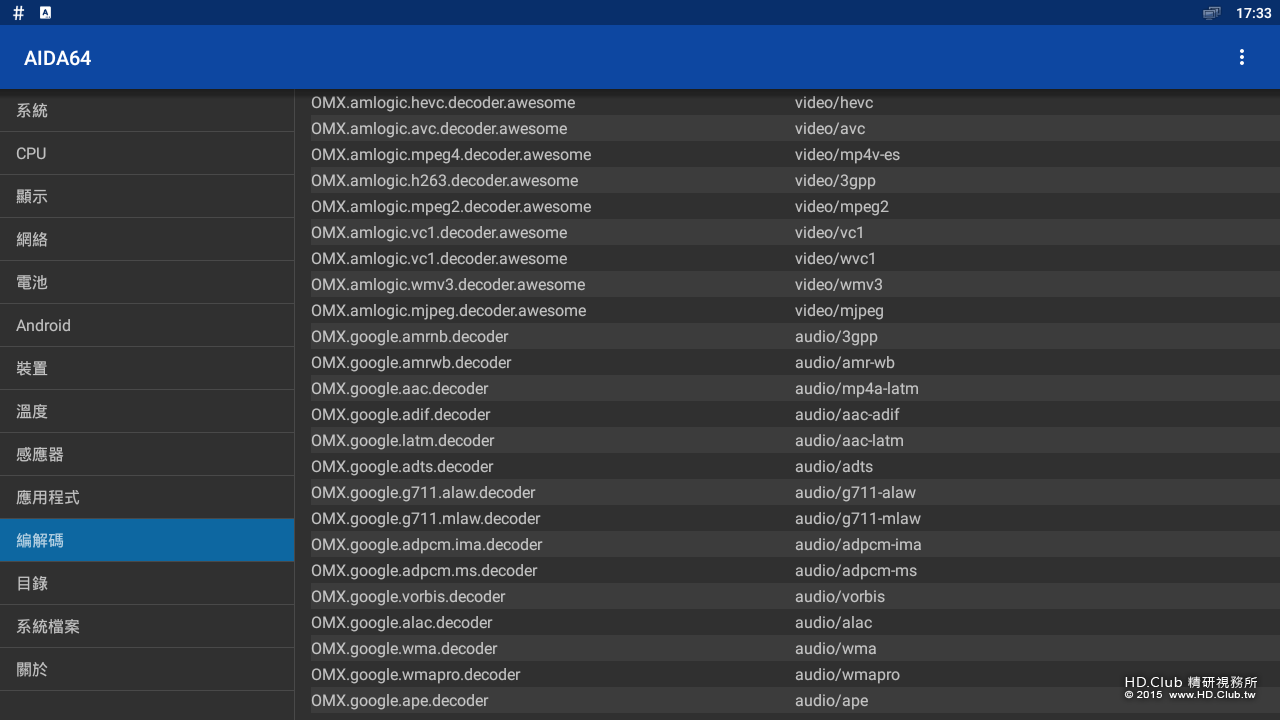
Task: Click the audio/mp4a-latm value
Action: 857,388
